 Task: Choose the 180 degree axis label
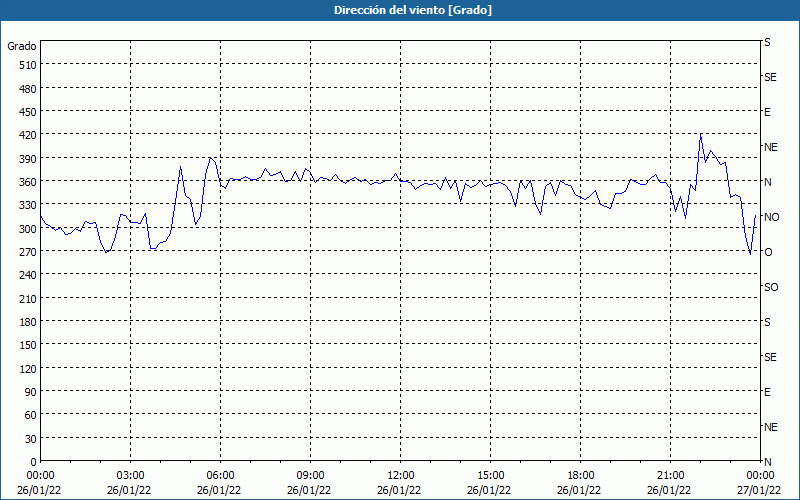(x=28, y=322)
